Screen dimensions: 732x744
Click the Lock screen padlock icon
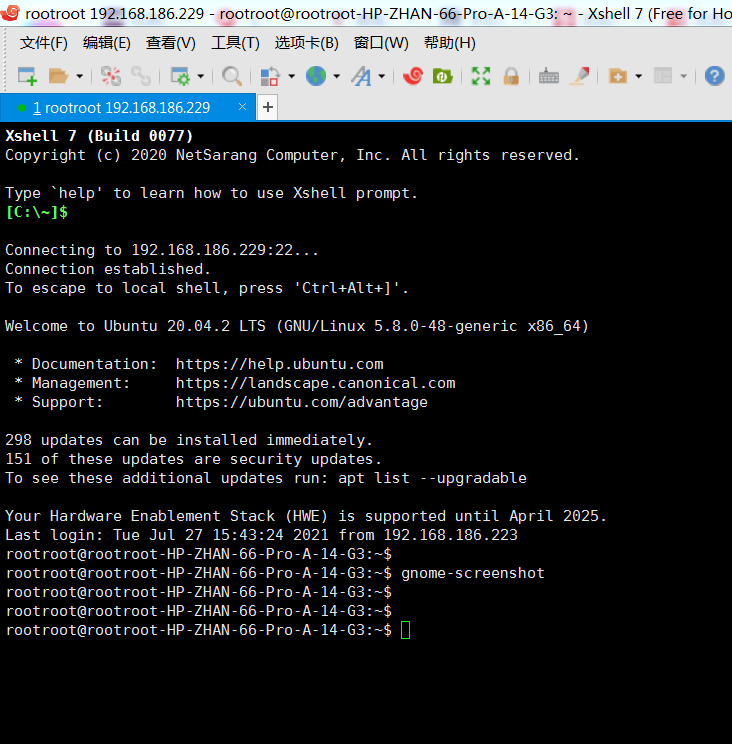click(511, 76)
